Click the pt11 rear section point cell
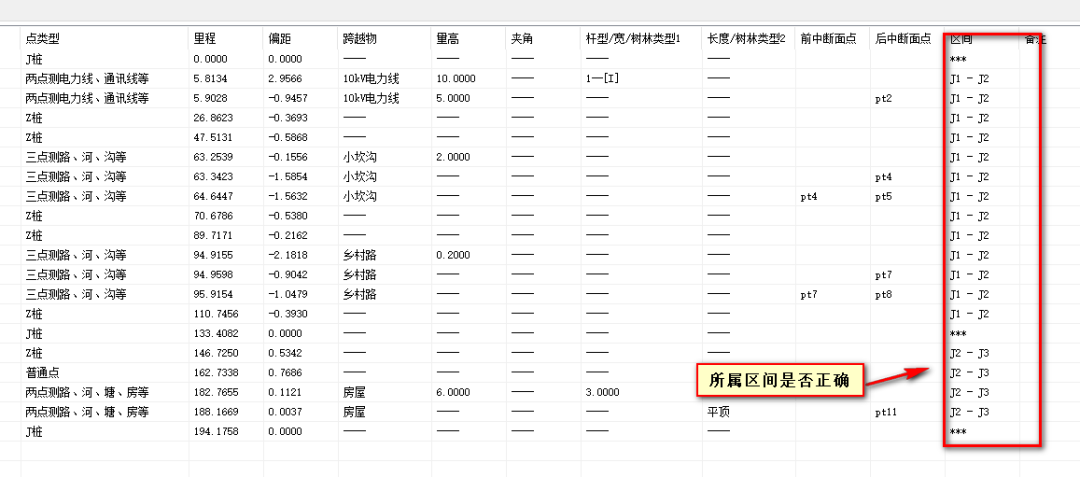Image resolution: width=1080 pixels, height=477 pixels. [887, 412]
